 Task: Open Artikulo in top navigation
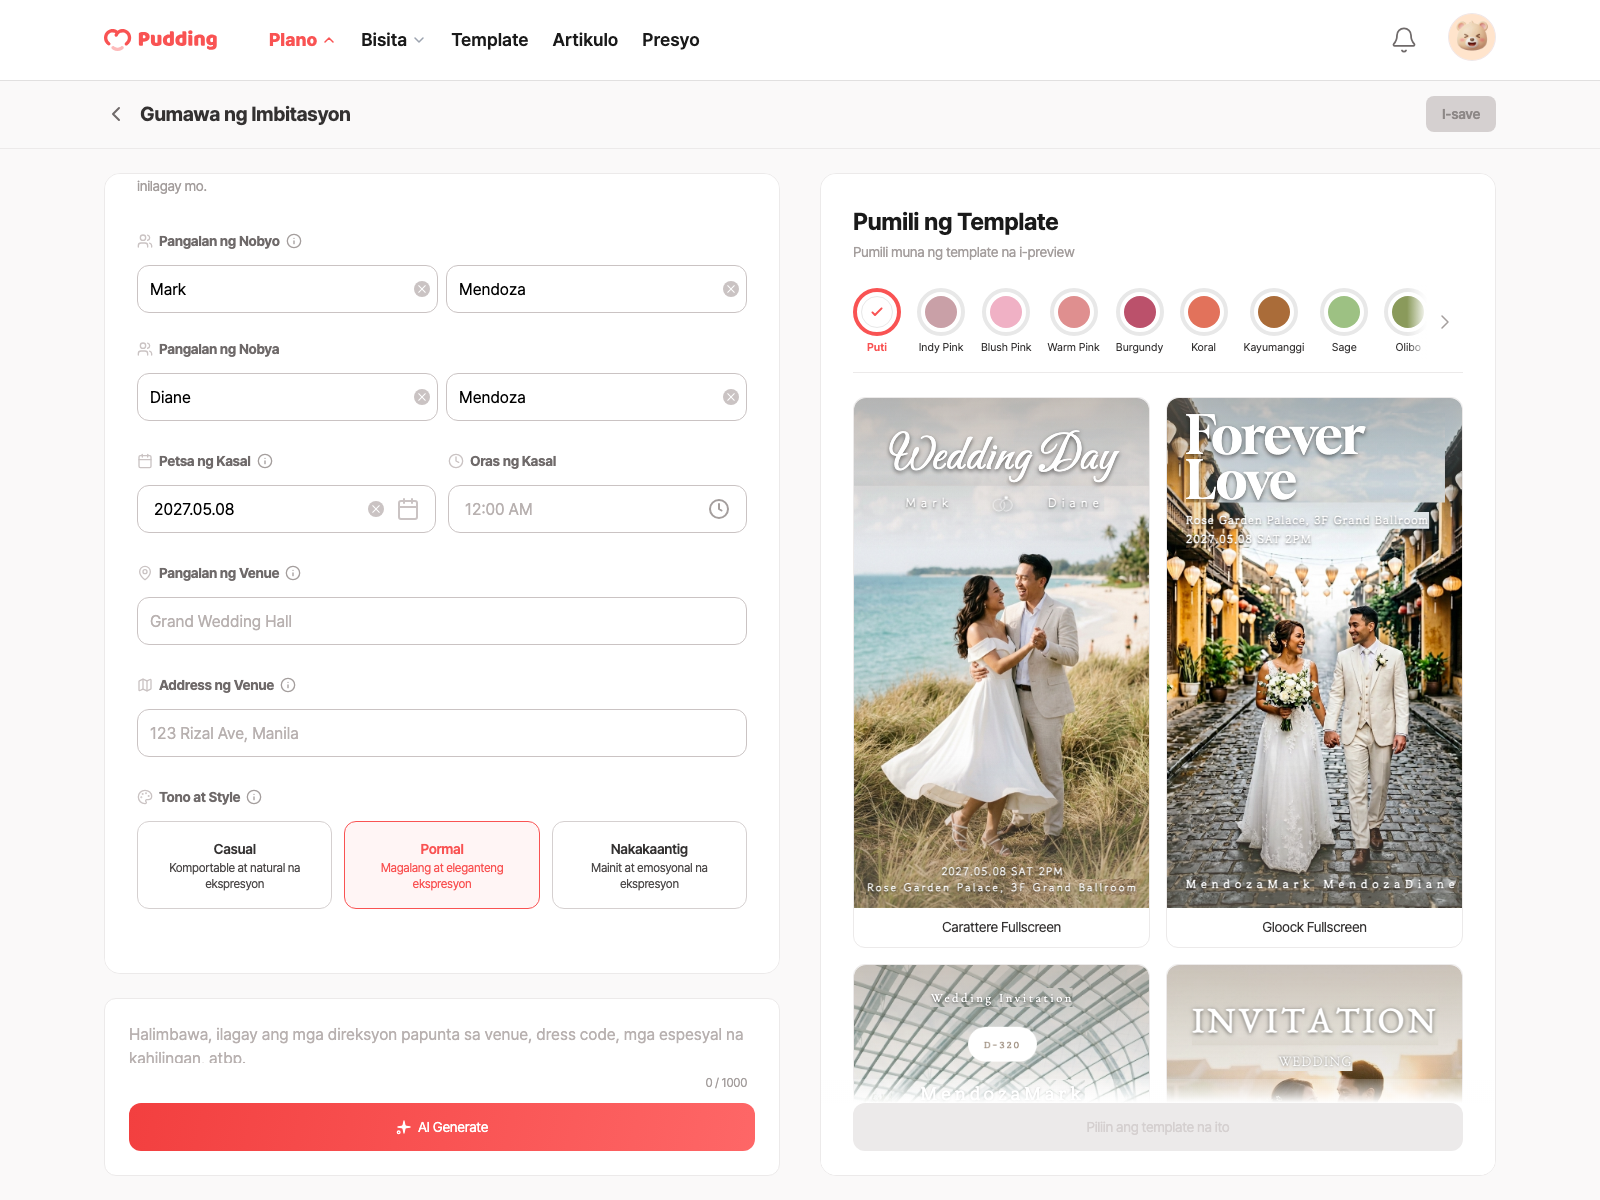[585, 40]
